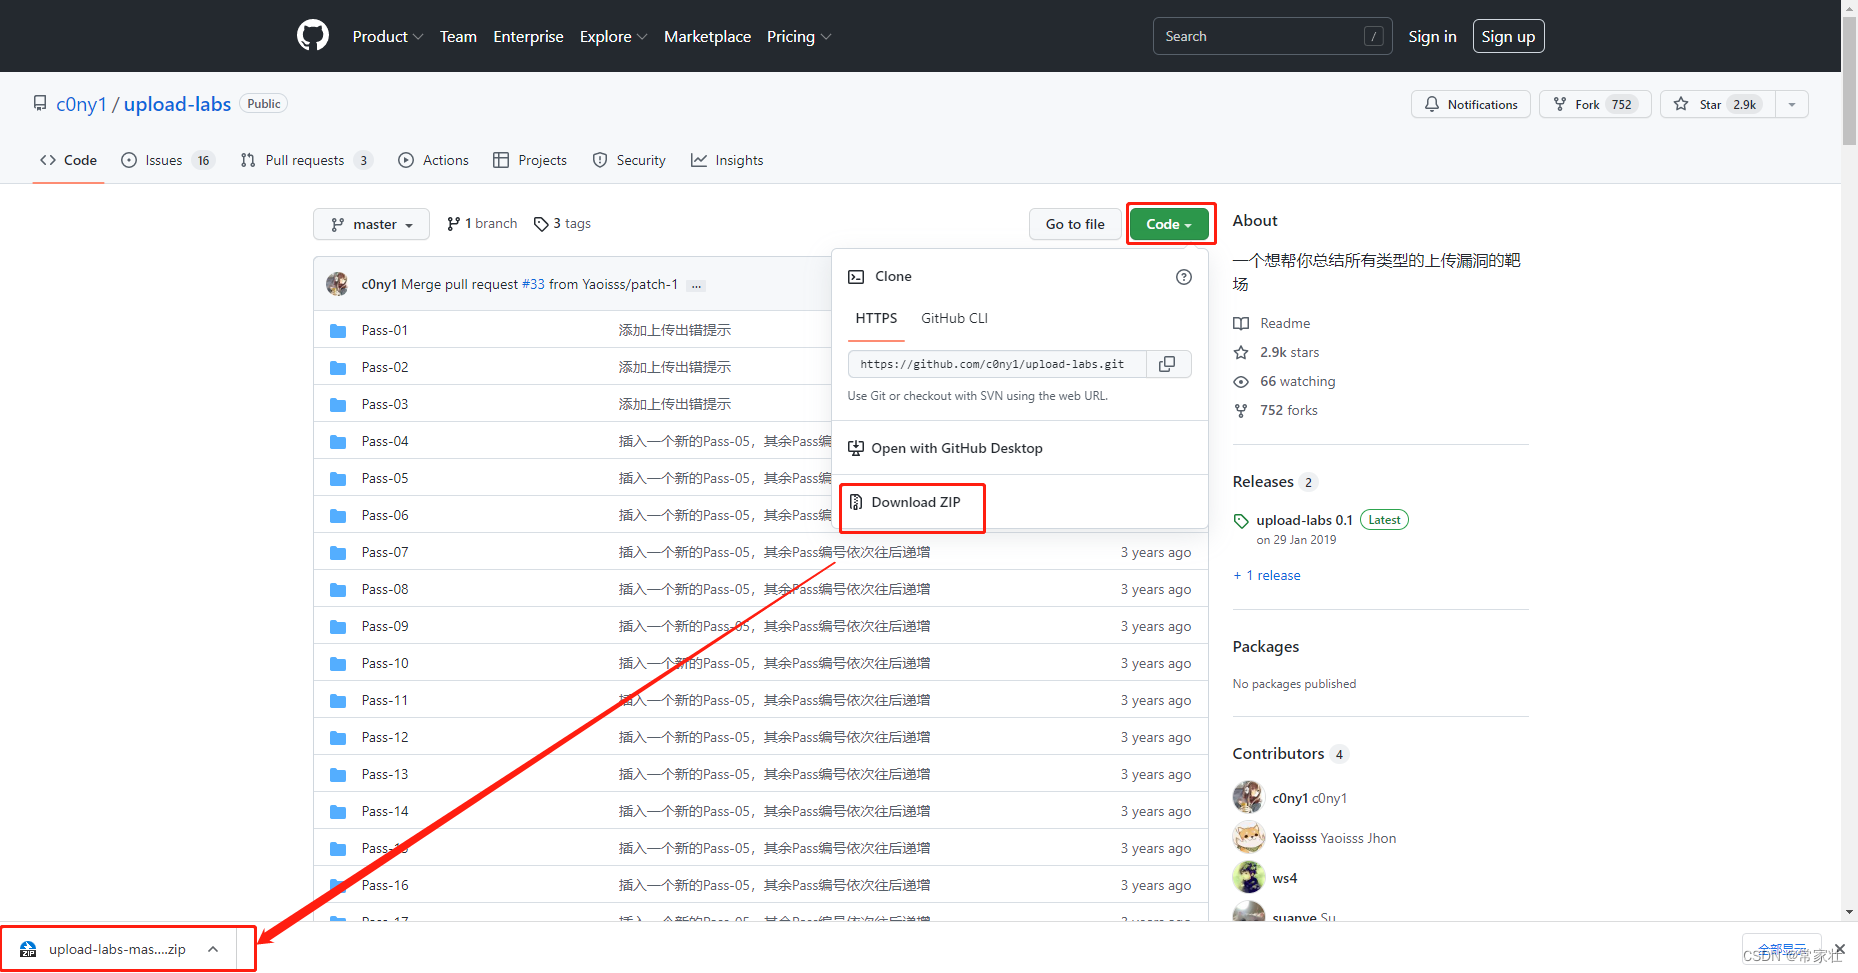Expand the dropdown arrow beside Star
The width and height of the screenshot is (1858, 973).
pyautogui.click(x=1792, y=104)
